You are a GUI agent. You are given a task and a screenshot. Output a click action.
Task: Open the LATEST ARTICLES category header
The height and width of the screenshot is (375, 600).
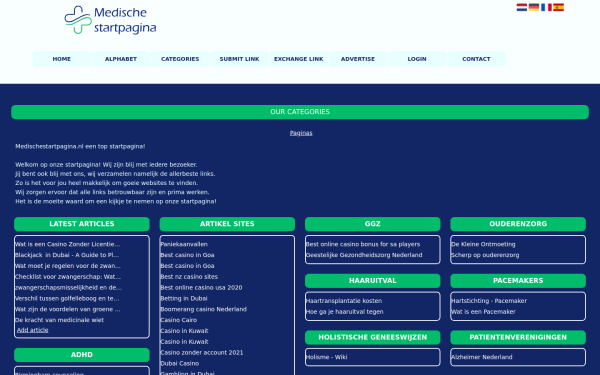(82, 224)
